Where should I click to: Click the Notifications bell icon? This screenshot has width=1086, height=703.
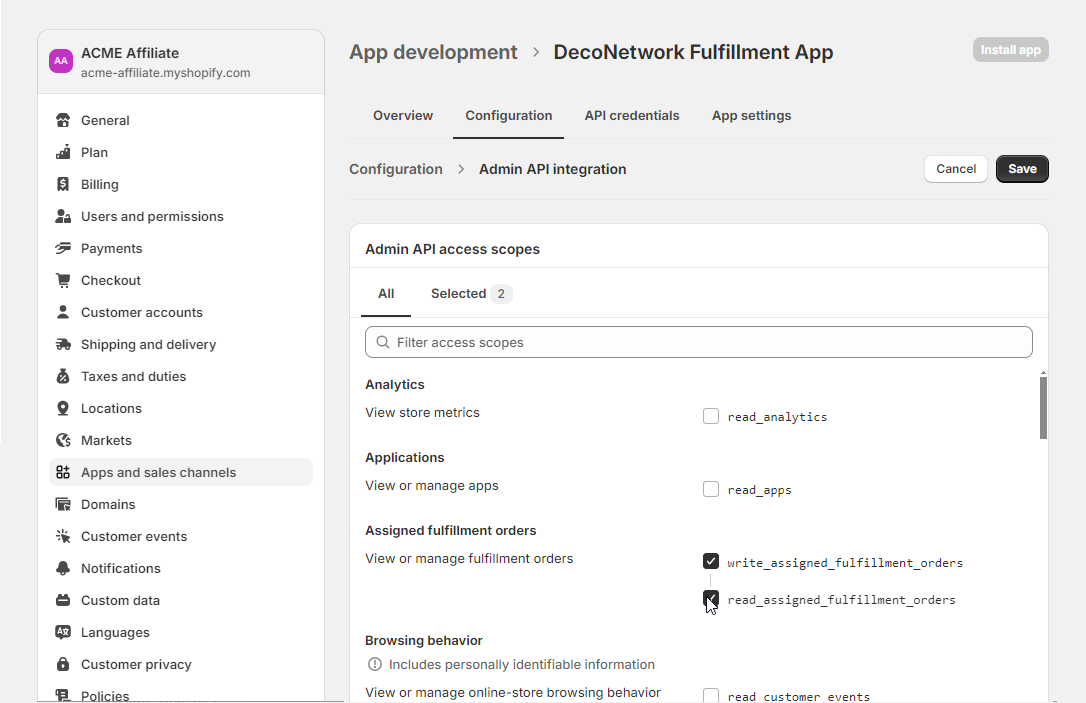point(63,569)
